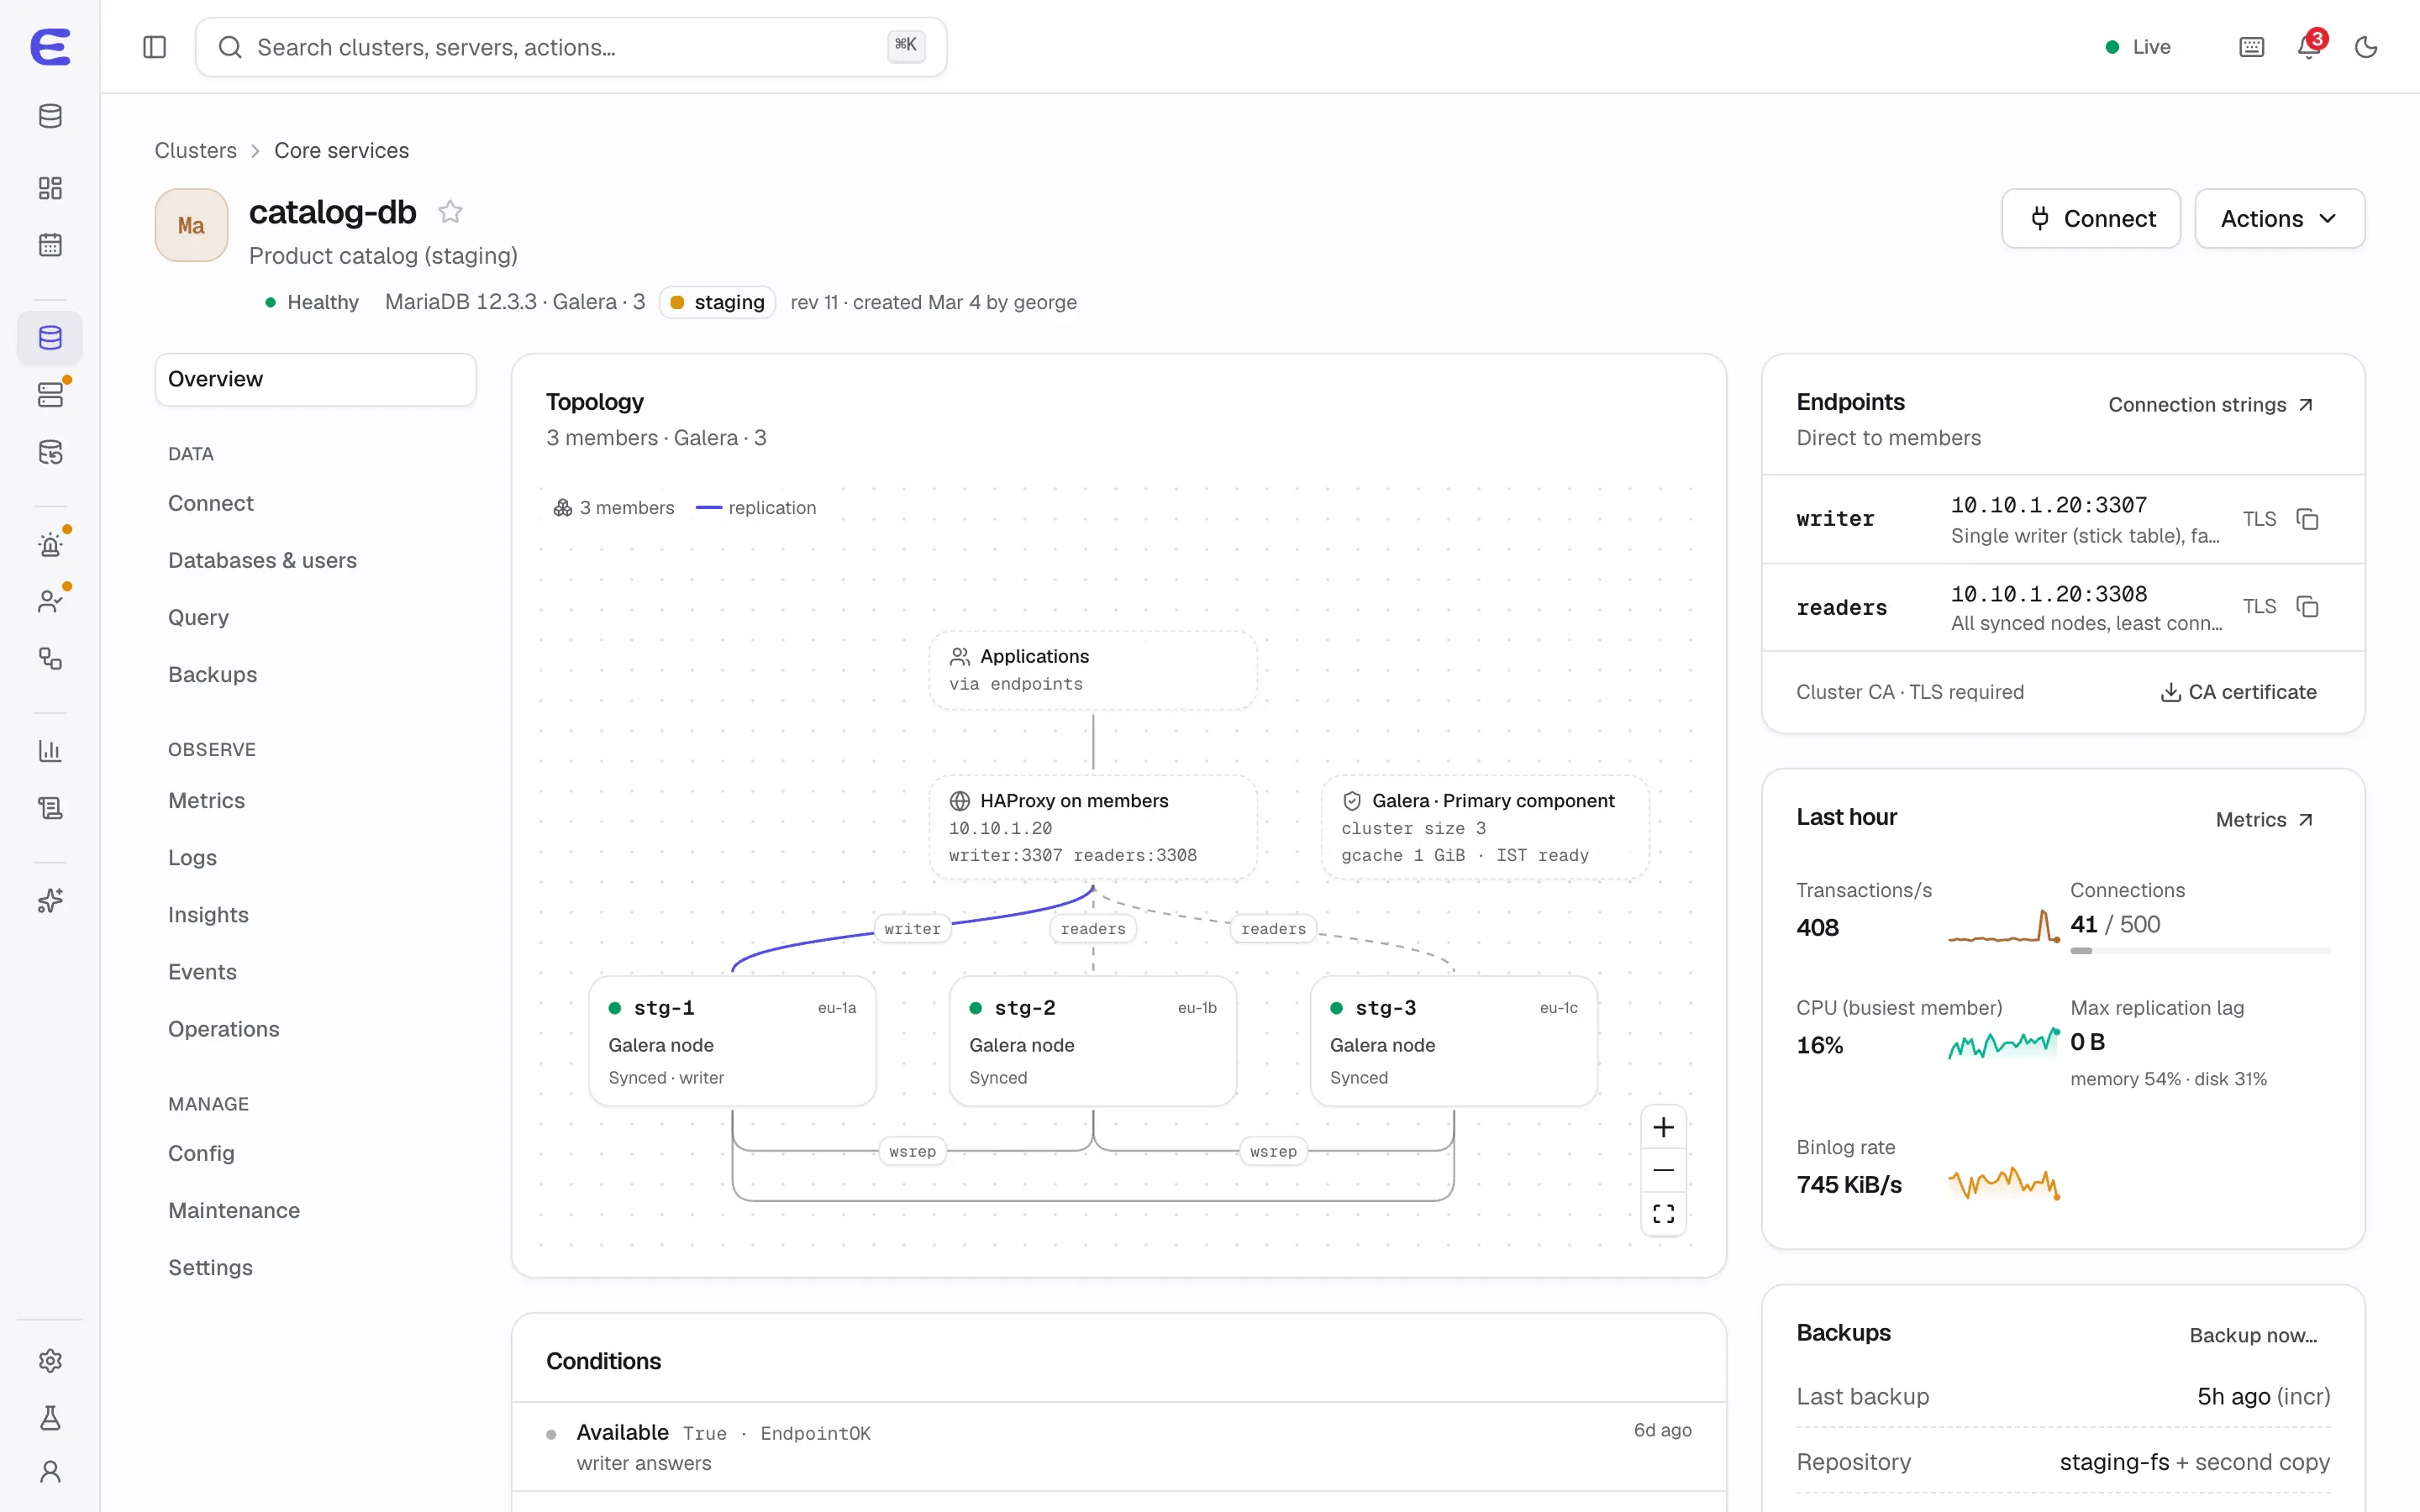The image size is (2420, 1512).
Task: Select the Overview tab
Action: pyautogui.click(x=315, y=379)
